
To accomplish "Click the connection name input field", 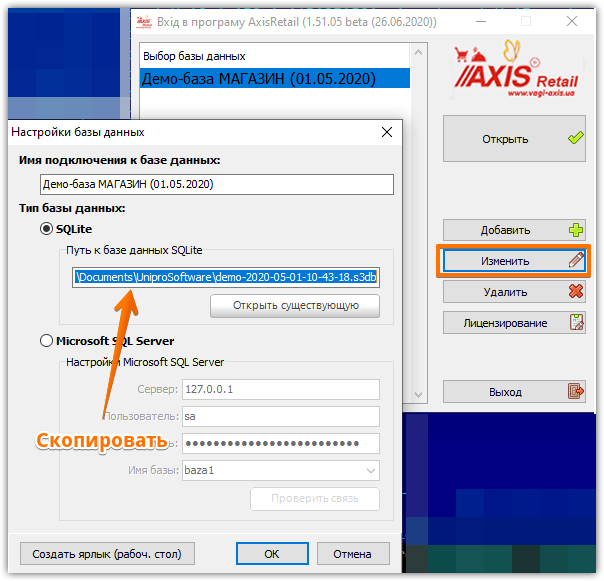I will (x=217, y=184).
